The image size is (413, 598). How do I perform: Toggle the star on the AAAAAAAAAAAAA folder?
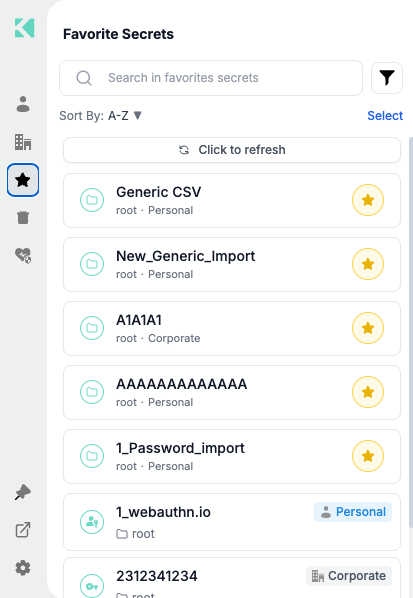368,392
